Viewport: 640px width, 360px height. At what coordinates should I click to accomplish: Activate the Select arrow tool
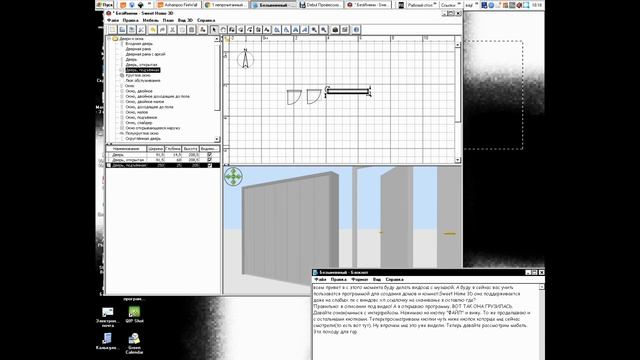[214, 30]
